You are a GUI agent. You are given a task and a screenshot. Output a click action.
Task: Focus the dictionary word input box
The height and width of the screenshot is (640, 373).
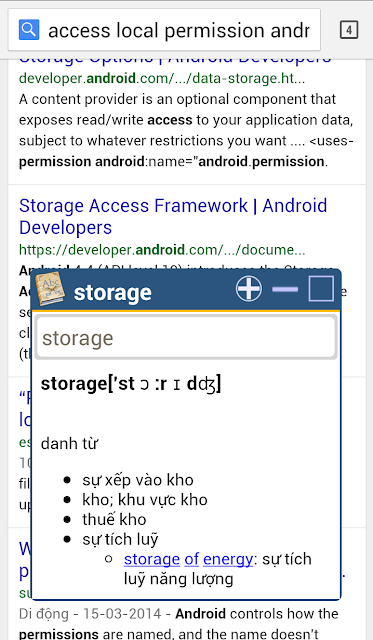point(186,338)
